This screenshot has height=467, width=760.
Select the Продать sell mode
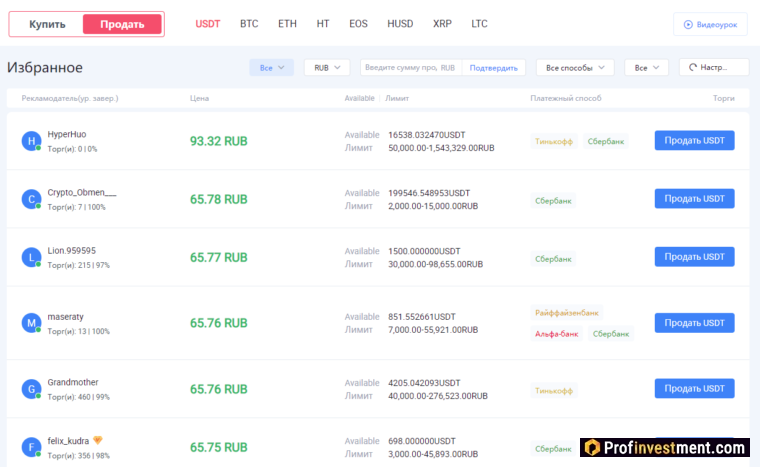tap(122, 24)
